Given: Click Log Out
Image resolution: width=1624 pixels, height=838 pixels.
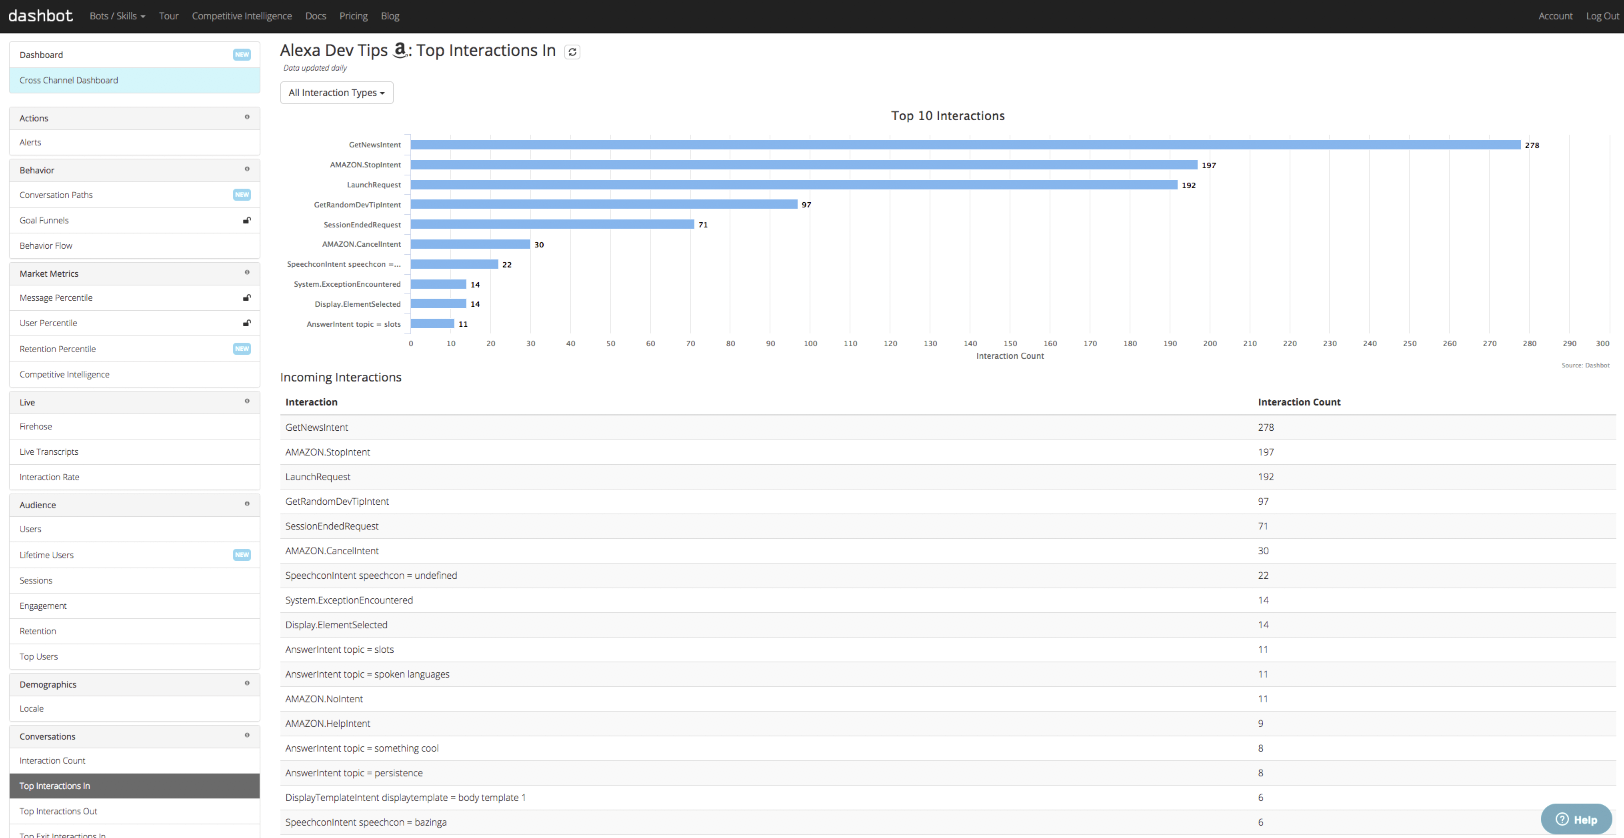Looking at the screenshot, I should [1602, 16].
